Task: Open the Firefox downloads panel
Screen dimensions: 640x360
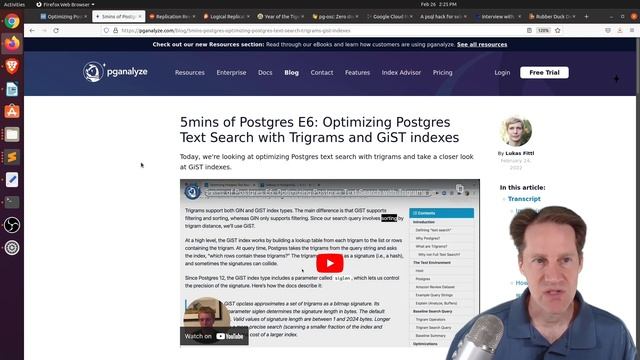Action: [x=620, y=31]
